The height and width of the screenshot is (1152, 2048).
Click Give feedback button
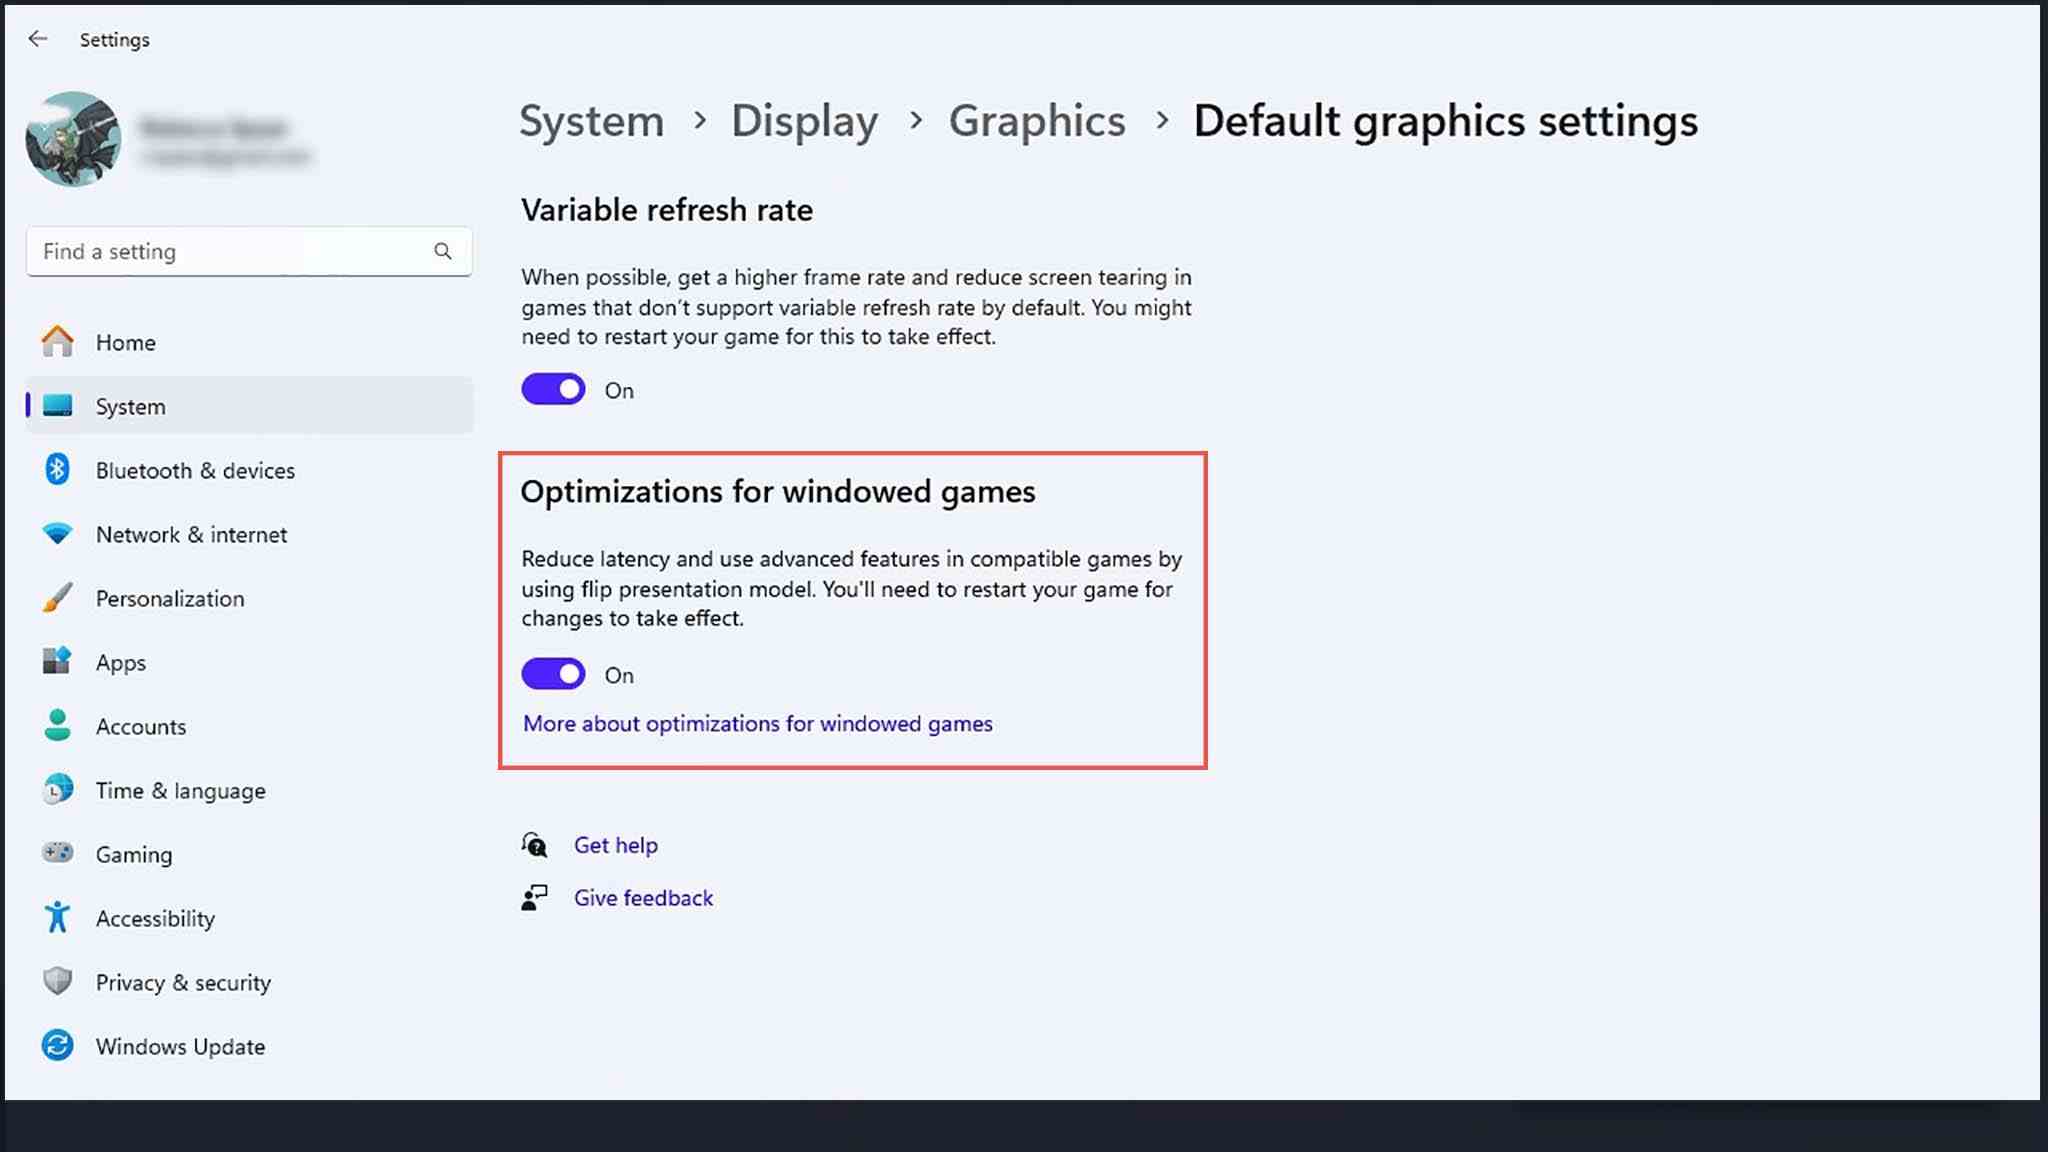pyautogui.click(x=643, y=896)
